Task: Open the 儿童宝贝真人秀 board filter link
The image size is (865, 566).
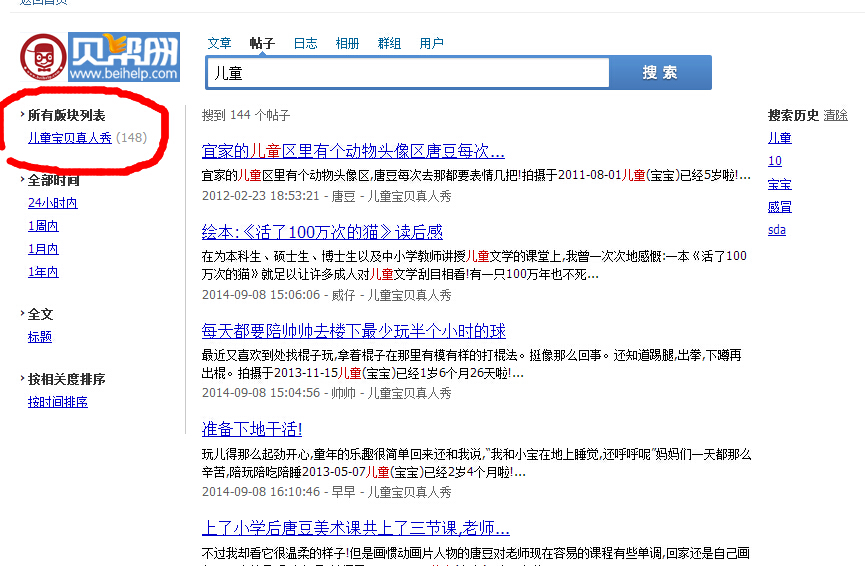Action: pyautogui.click(x=70, y=137)
